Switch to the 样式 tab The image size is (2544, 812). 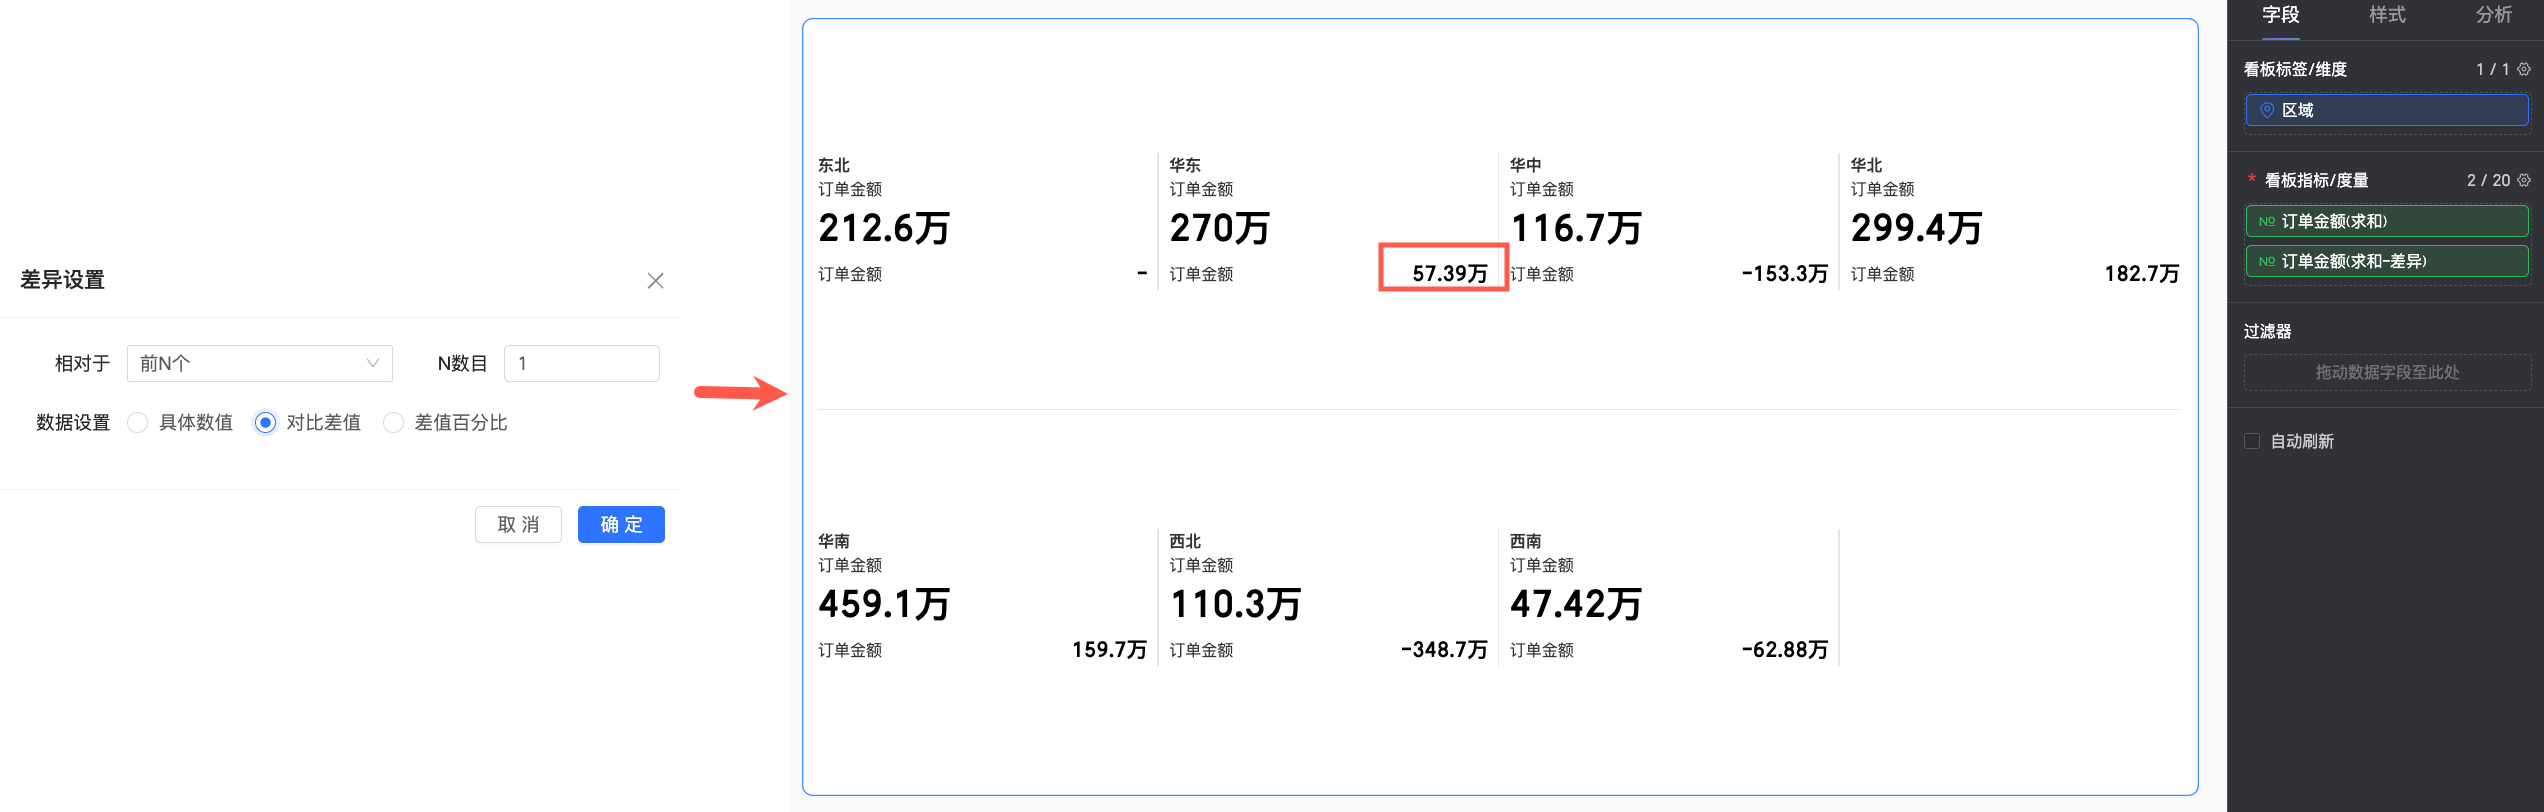pos(2387,15)
